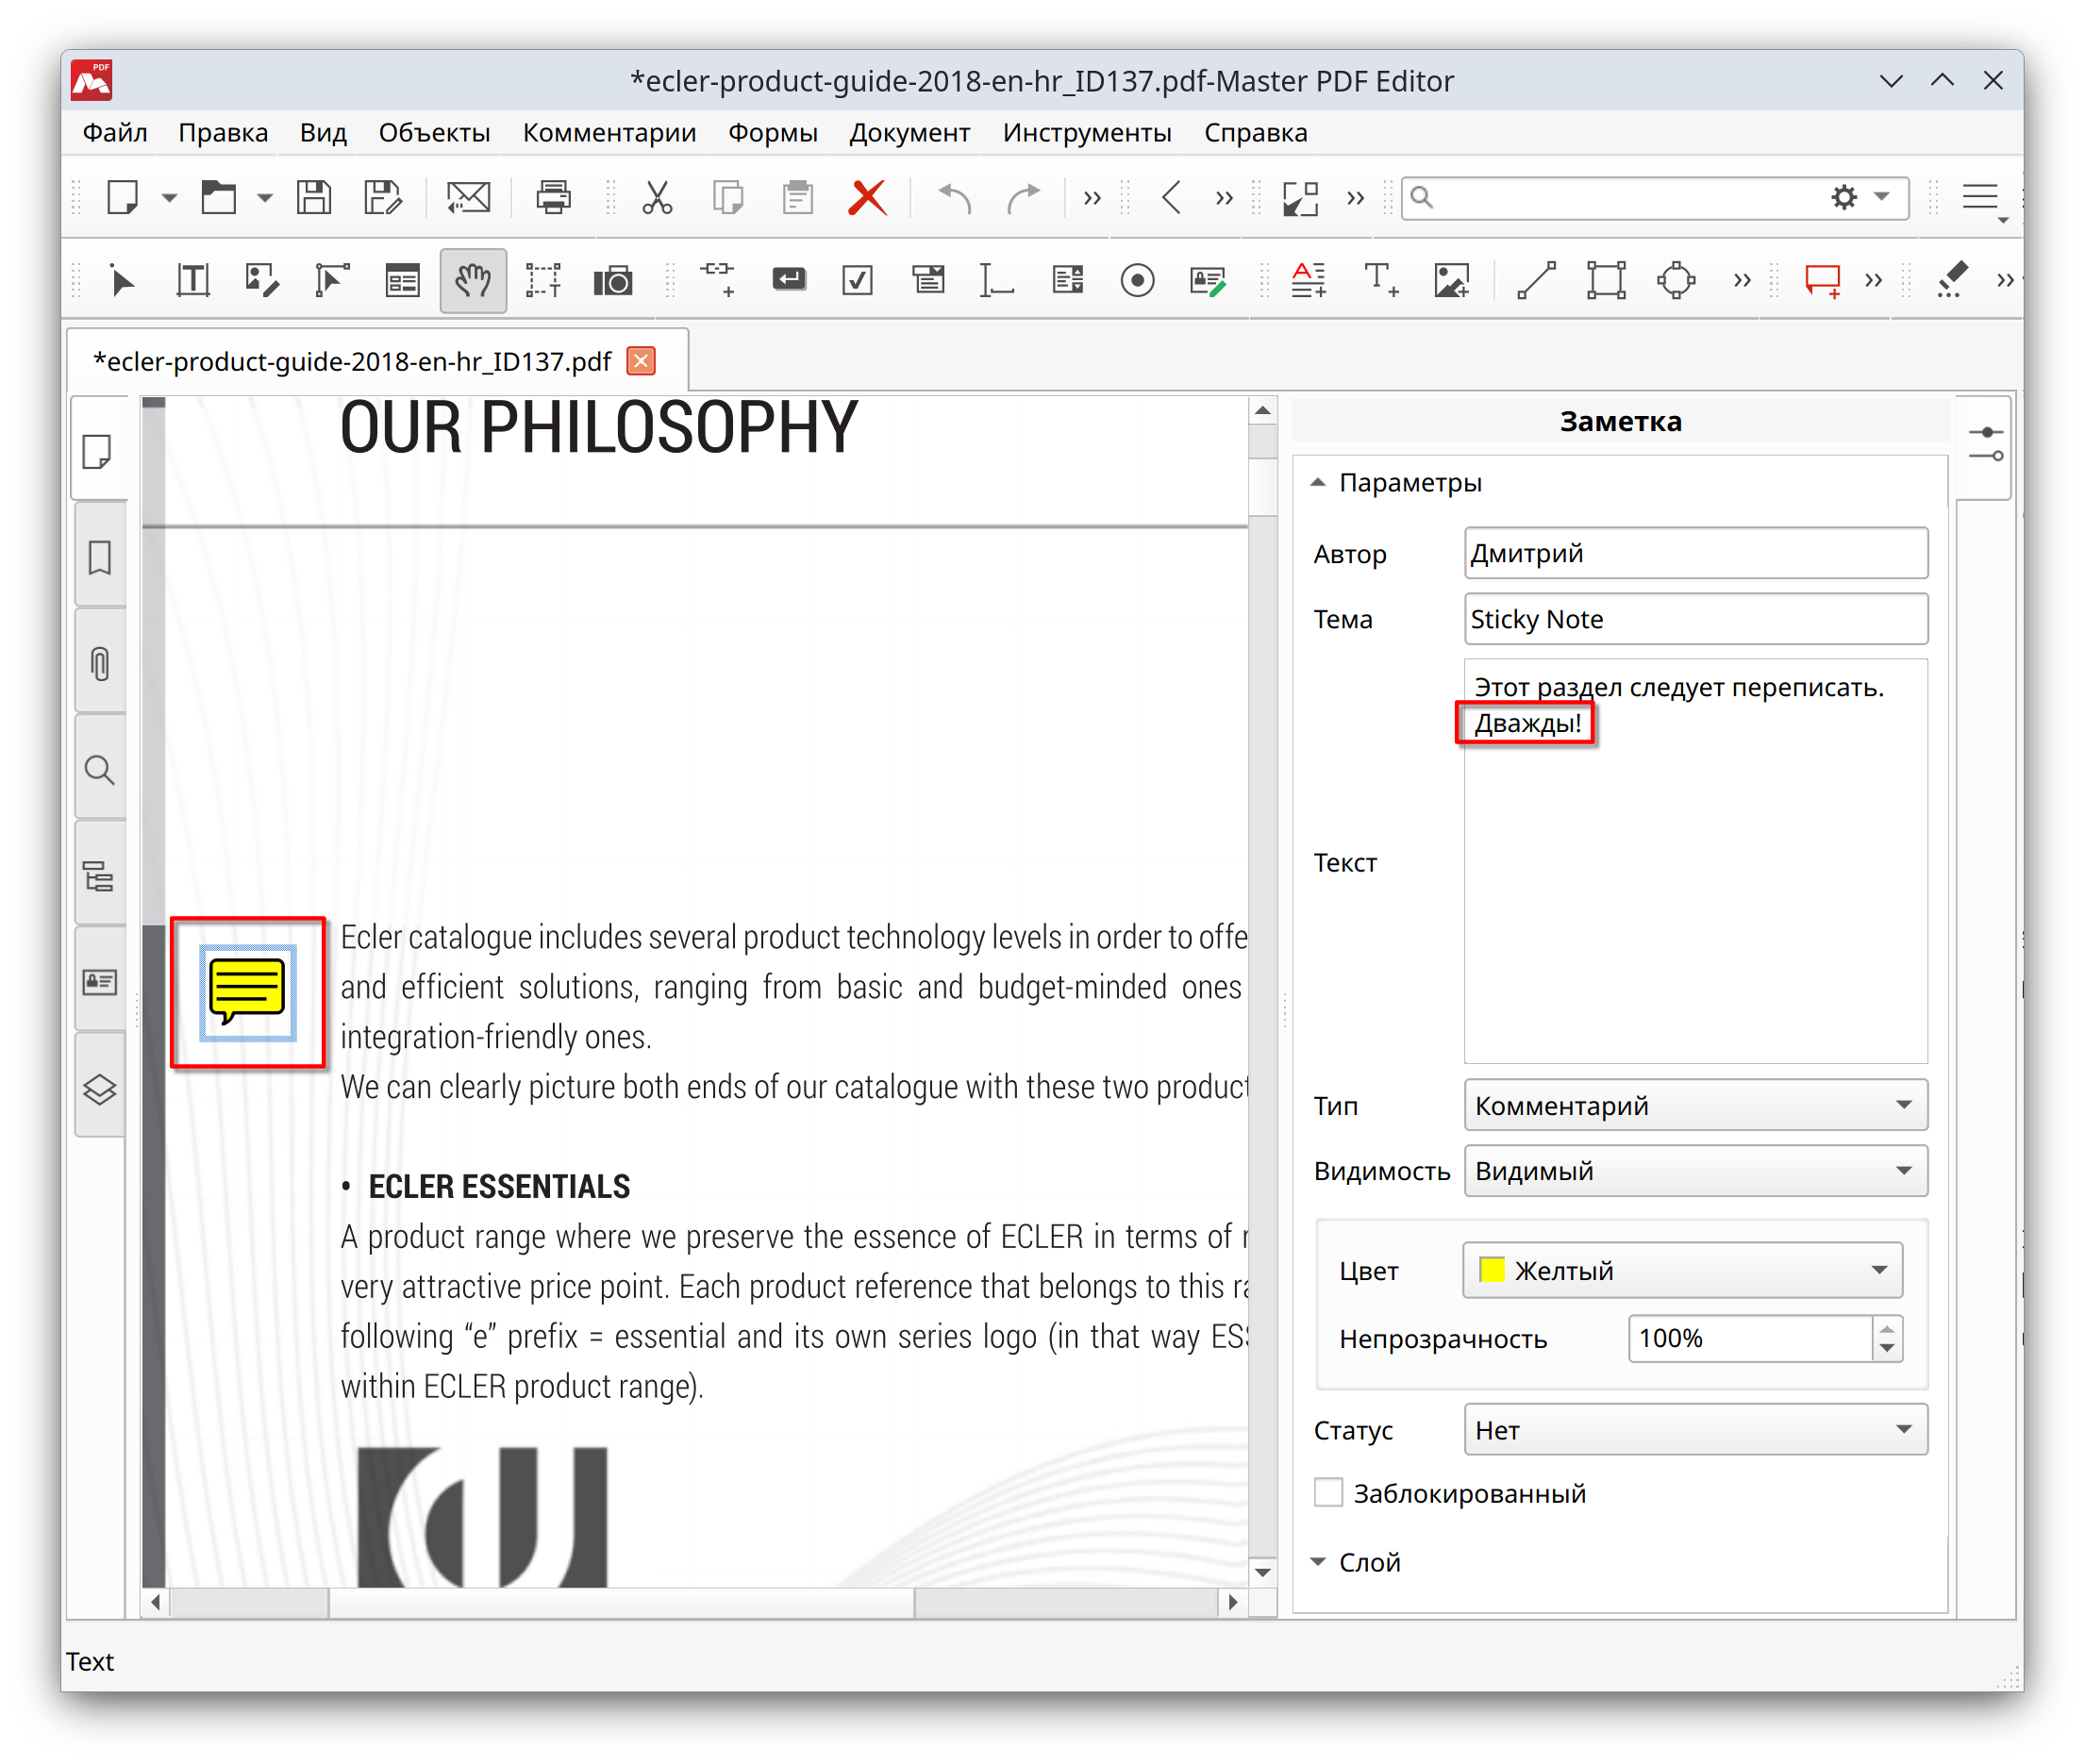Open the Цвет Желтый dropdown
The height and width of the screenshot is (1764, 2085).
[x=1682, y=1270]
